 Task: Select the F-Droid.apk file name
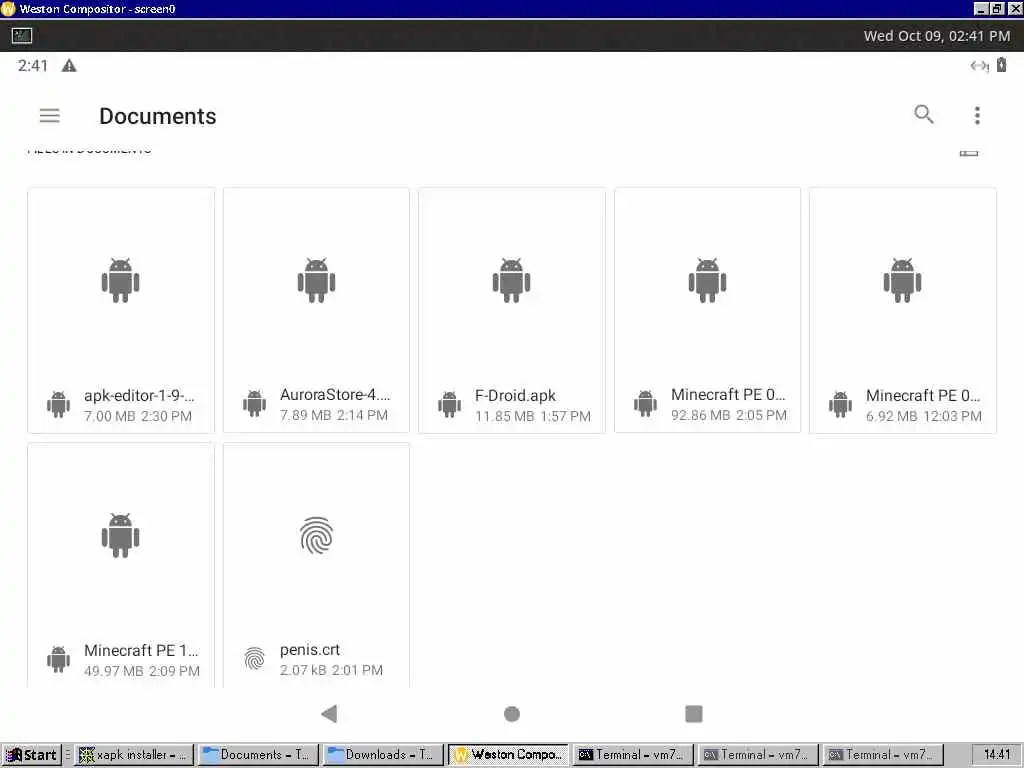coord(515,395)
